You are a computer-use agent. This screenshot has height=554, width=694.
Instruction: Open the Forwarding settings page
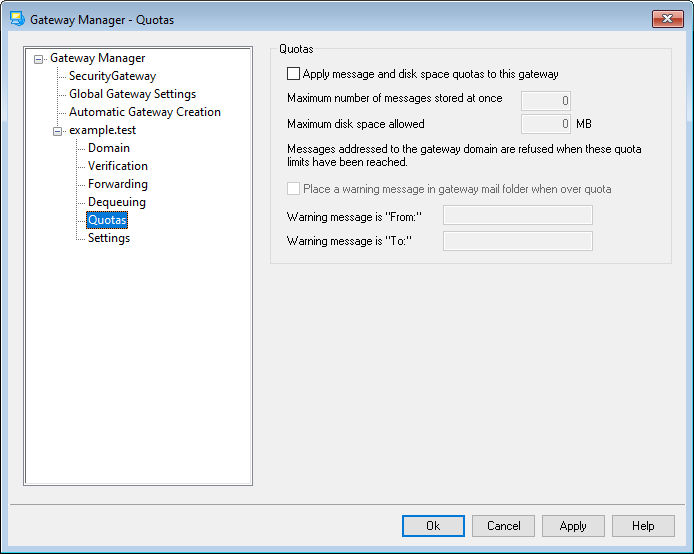click(x=117, y=184)
